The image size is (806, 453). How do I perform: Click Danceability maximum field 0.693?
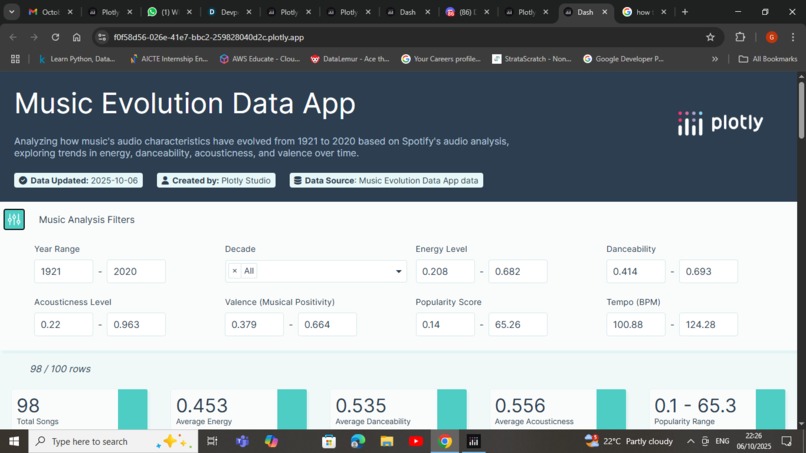coord(708,271)
